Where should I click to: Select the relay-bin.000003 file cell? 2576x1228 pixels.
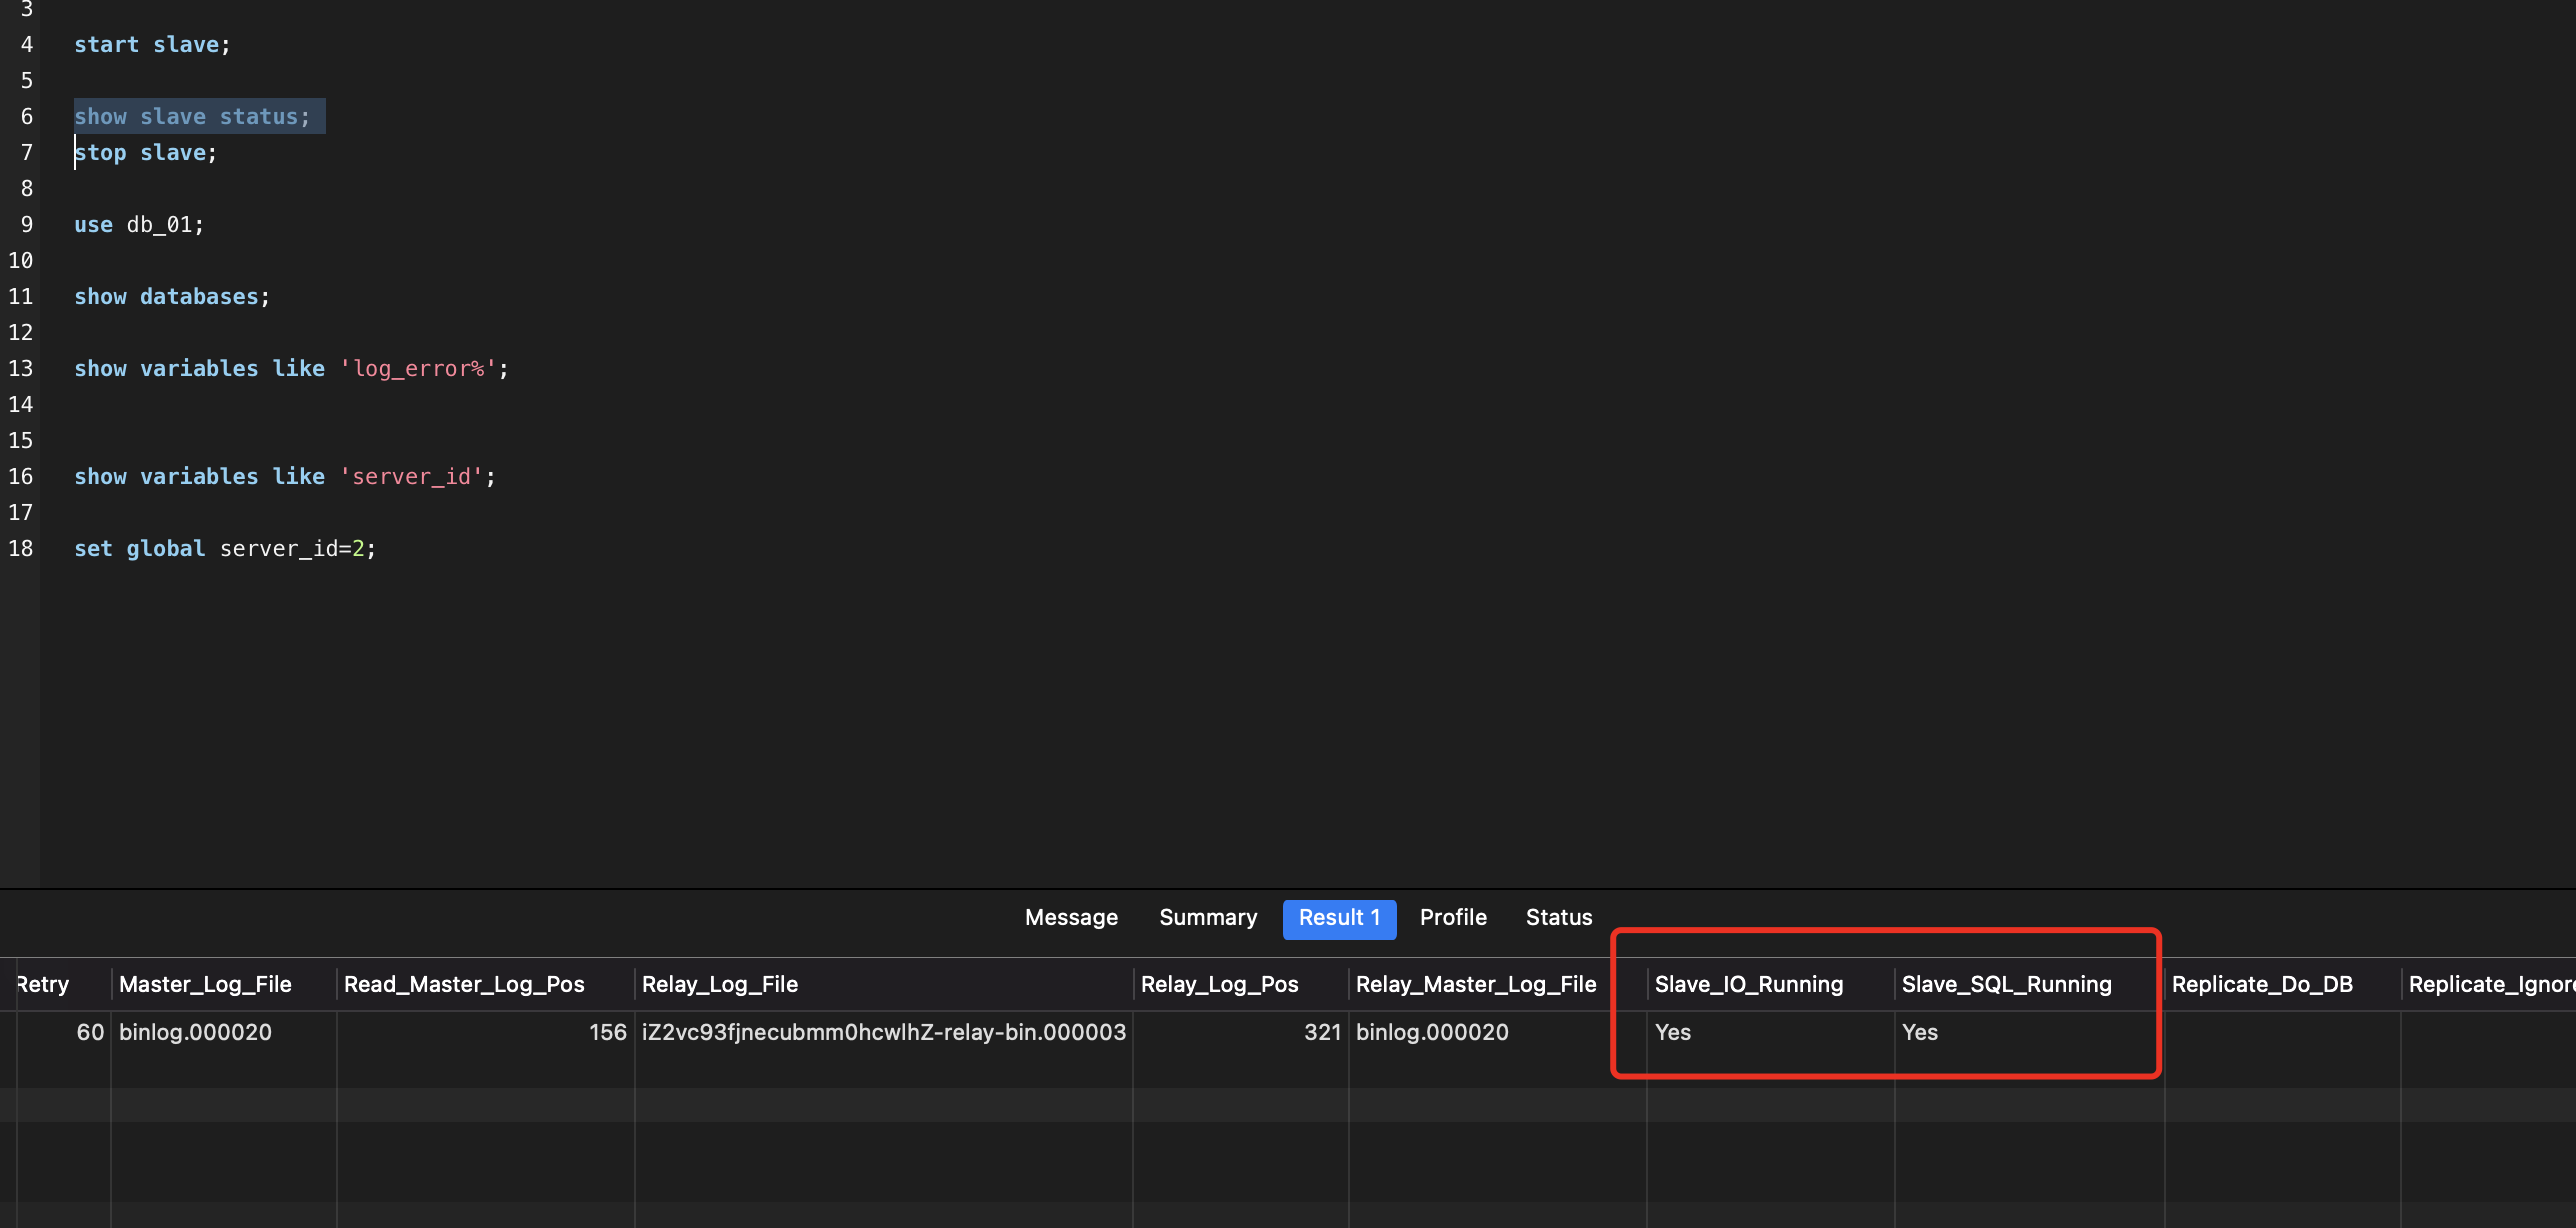(x=883, y=1032)
